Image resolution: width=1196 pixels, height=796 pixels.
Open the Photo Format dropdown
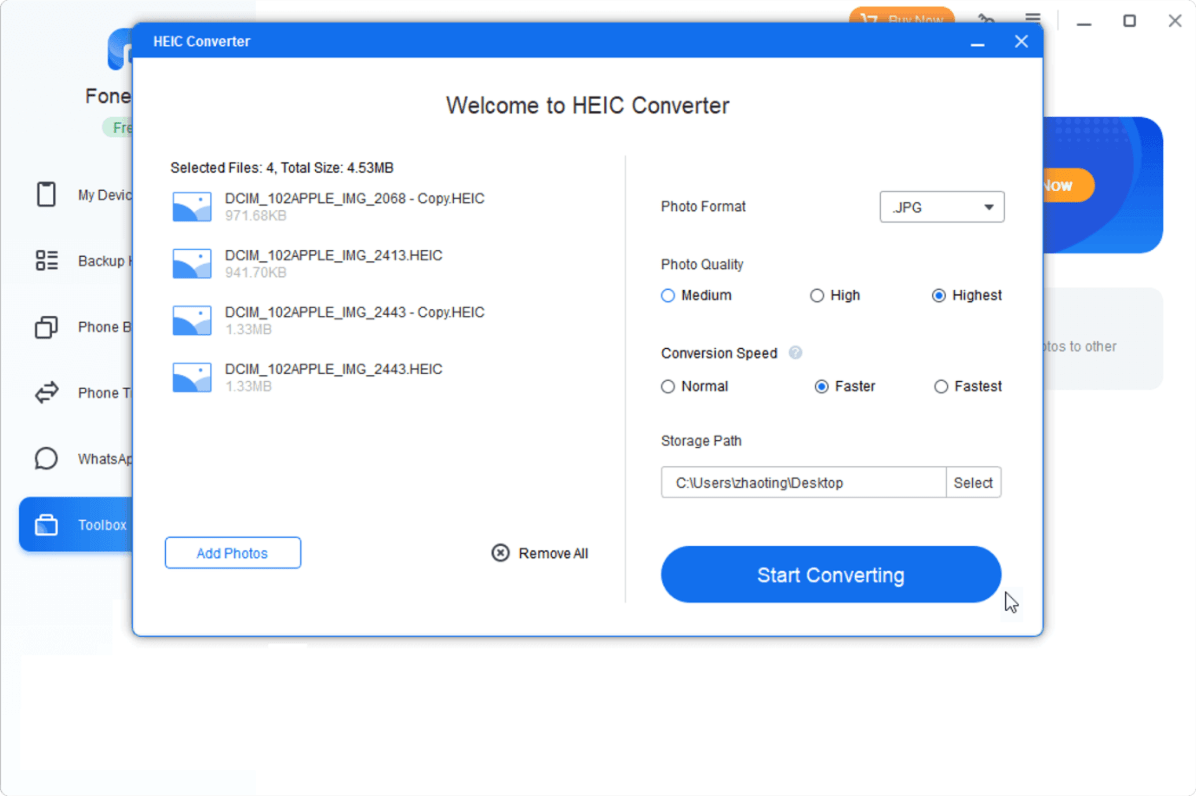pos(941,207)
